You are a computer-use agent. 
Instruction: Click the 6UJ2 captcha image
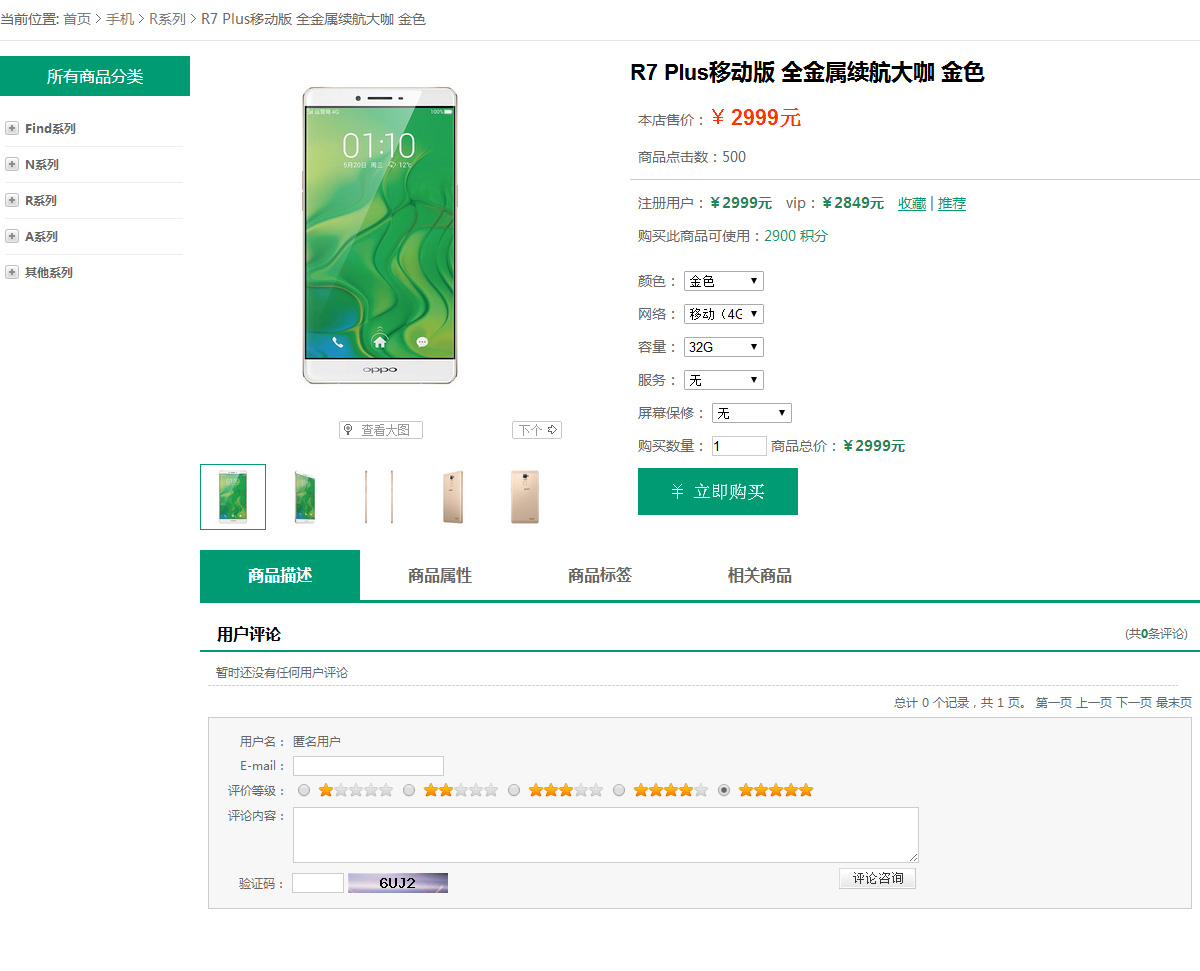pyautogui.click(x=398, y=883)
